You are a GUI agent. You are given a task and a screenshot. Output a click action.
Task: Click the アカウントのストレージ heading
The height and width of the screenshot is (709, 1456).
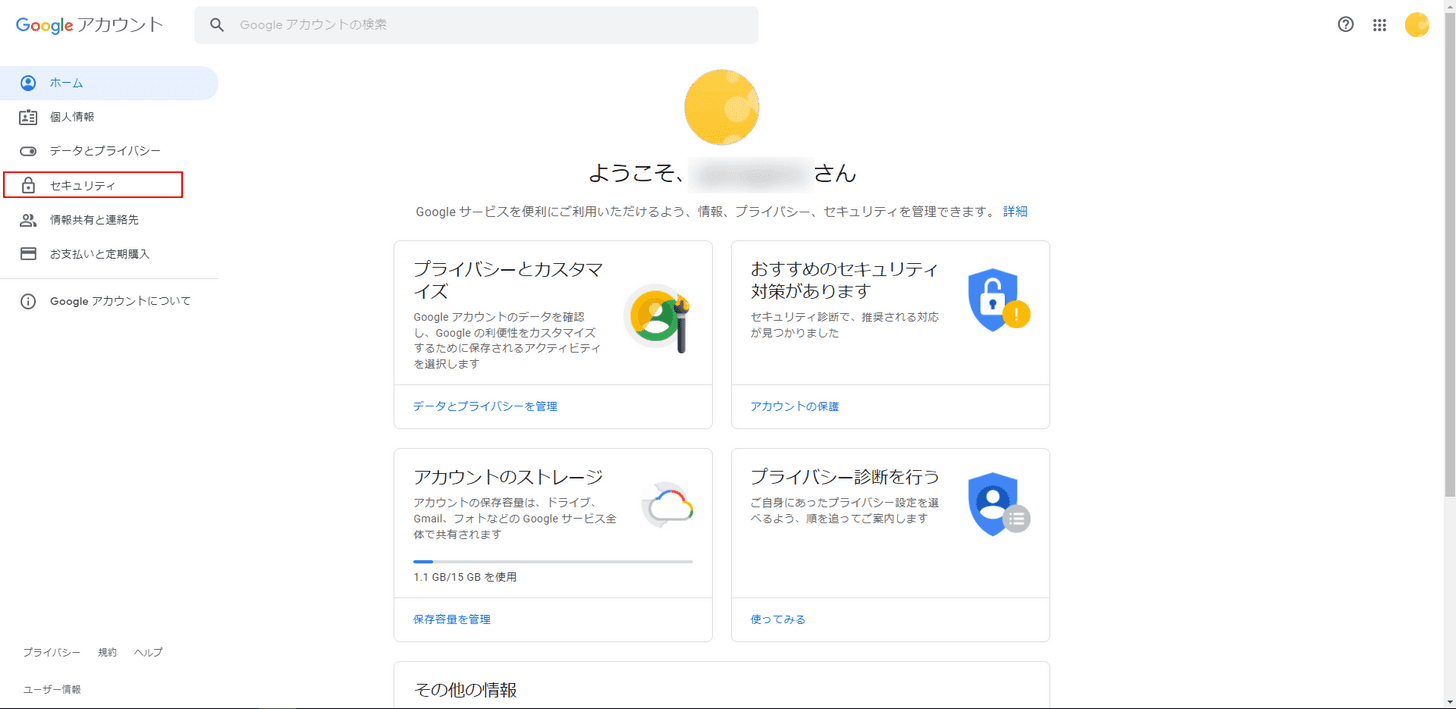click(x=508, y=477)
